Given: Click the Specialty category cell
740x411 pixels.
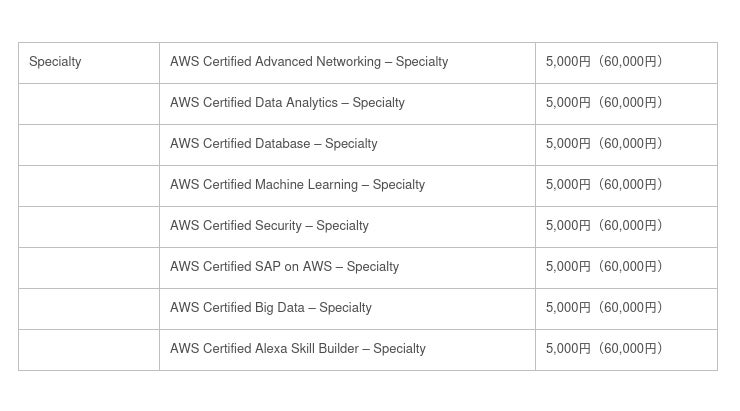Looking at the screenshot, I should pyautogui.click(x=55, y=62).
